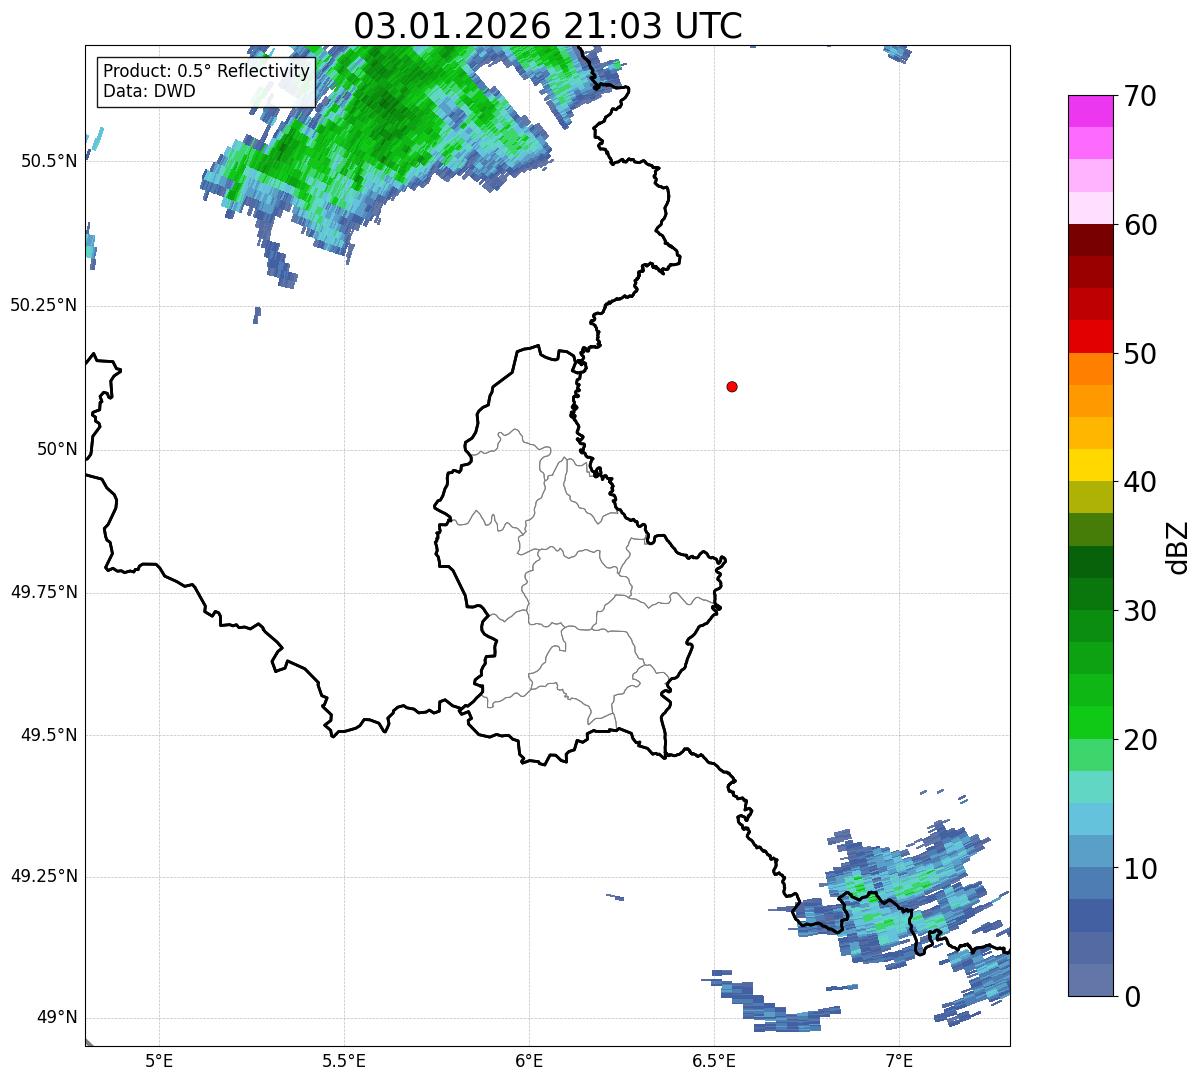Screen dimensions: 1202x1081
Task: Click the 50.5°N latitude label
Action: (x=49, y=161)
